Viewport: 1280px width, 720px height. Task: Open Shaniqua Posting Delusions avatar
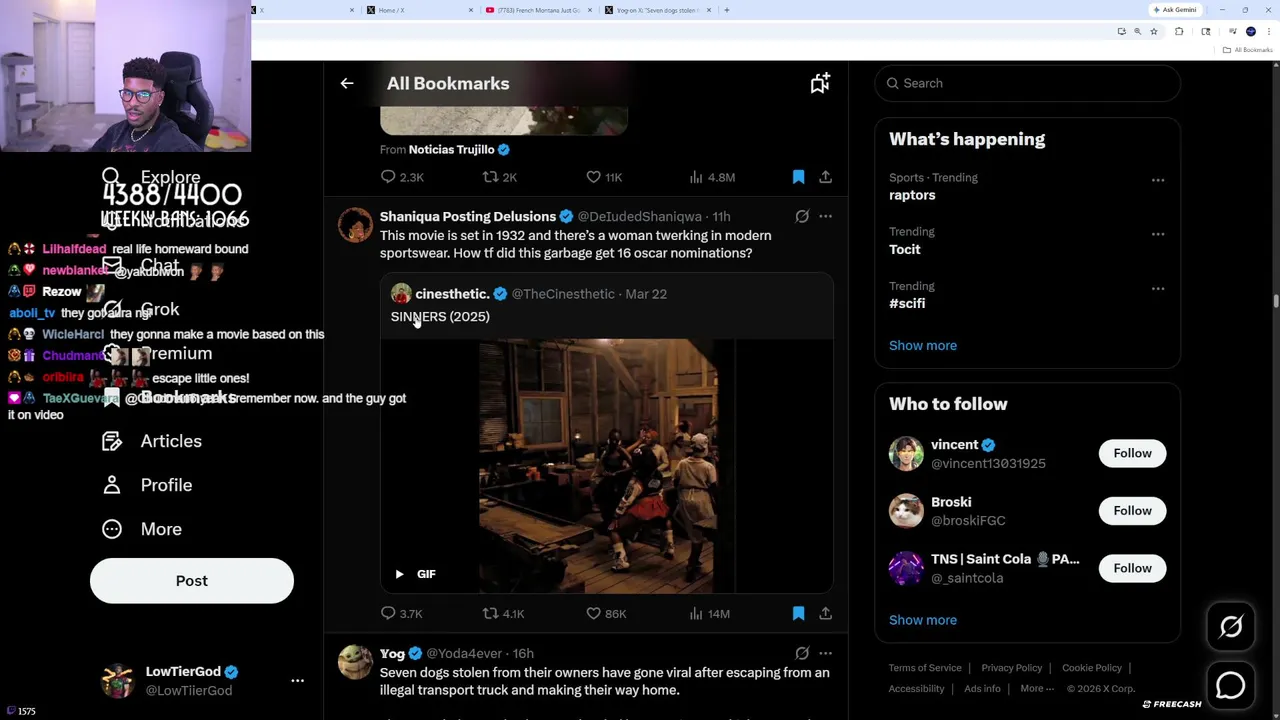point(355,226)
